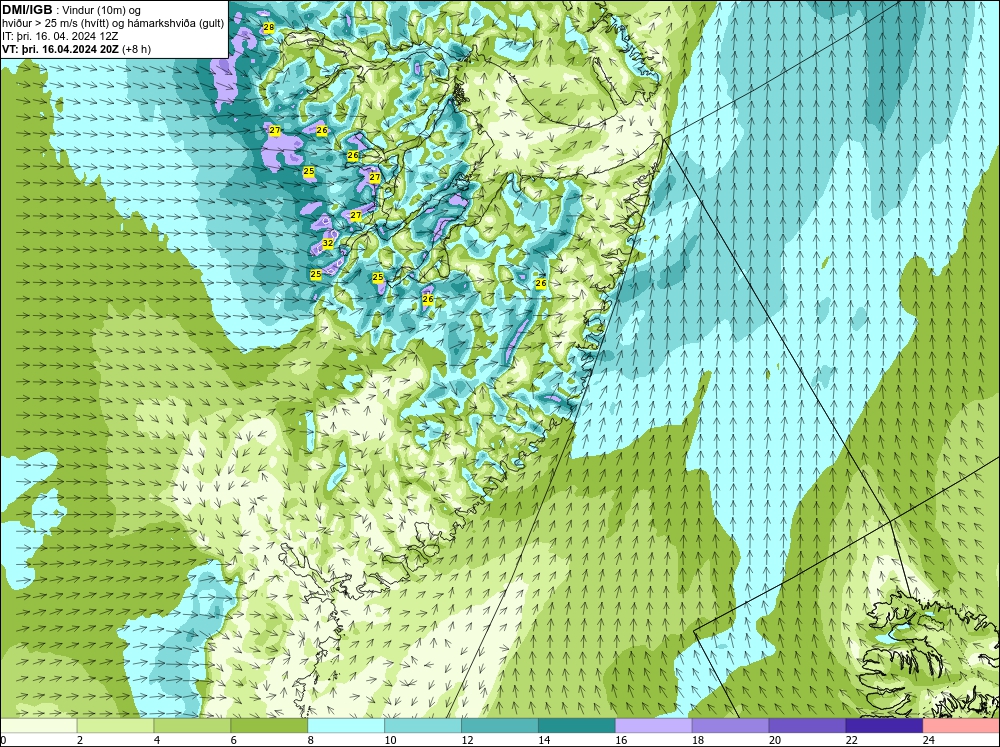The height and width of the screenshot is (747, 1000).
Task: Pick the light green 2–4 m/s legend swatch
Action: [x=115, y=725]
